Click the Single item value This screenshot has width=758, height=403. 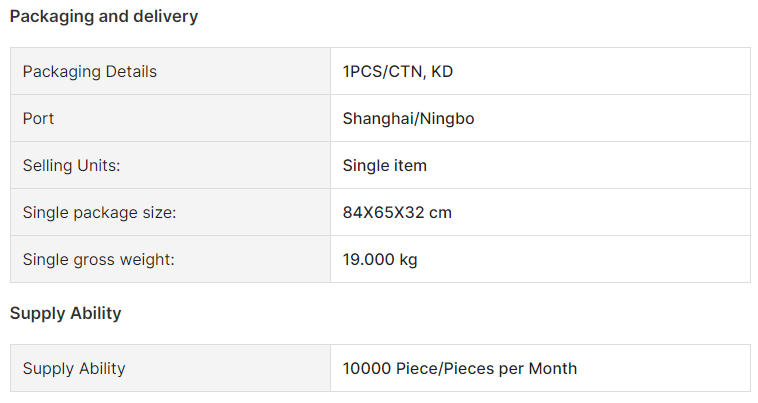click(385, 165)
